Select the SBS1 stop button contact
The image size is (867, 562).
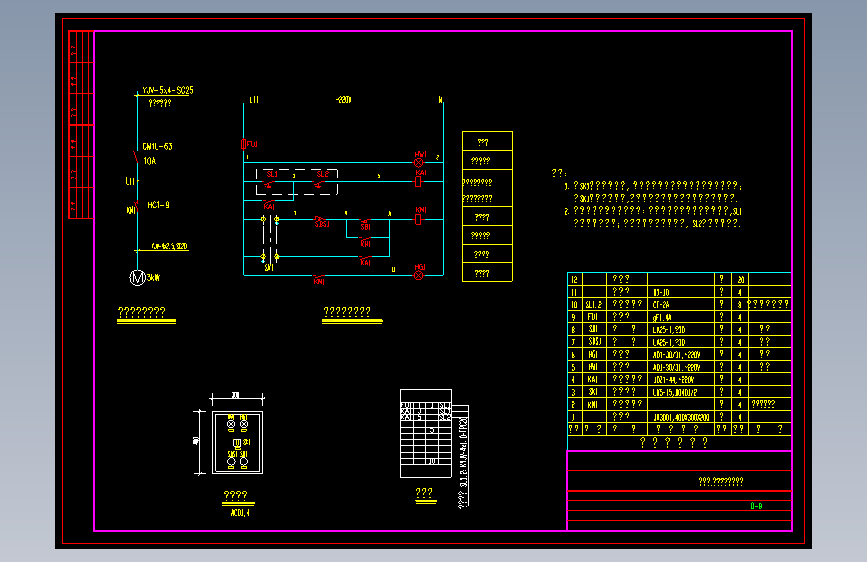(x=320, y=219)
